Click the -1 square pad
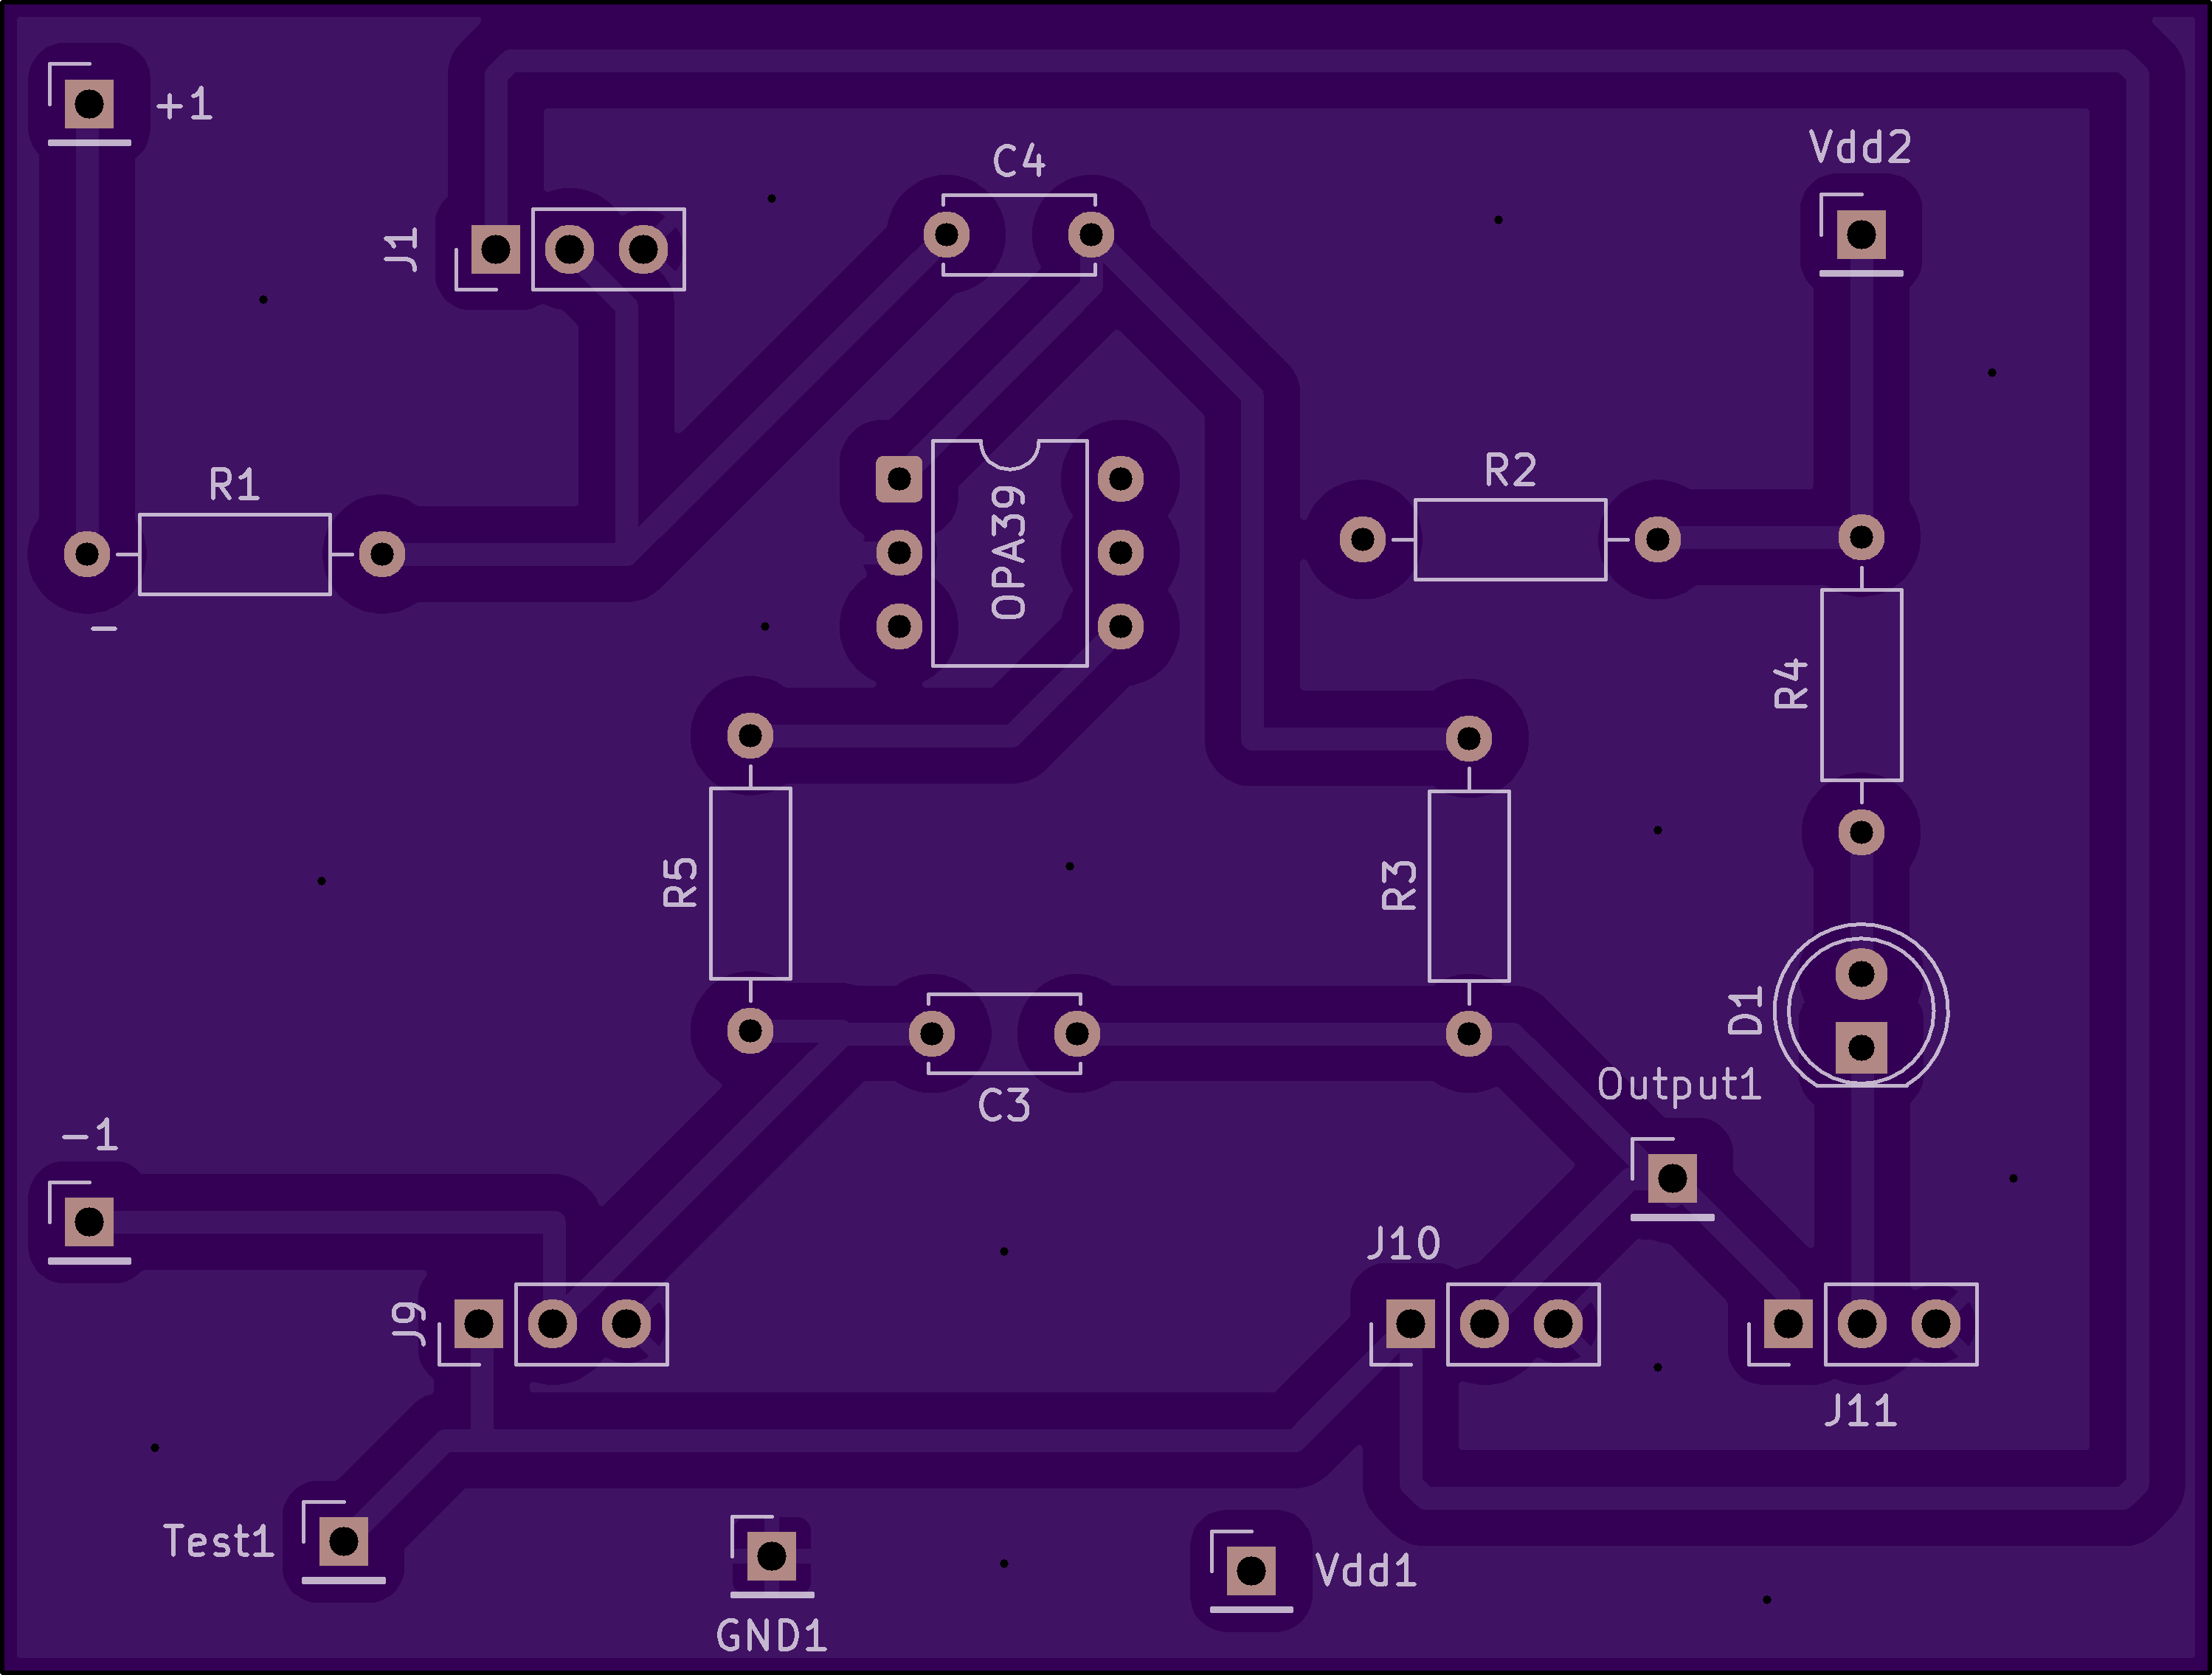The height and width of the screenshot is (1675, 2212). [x=89, y=1222]
